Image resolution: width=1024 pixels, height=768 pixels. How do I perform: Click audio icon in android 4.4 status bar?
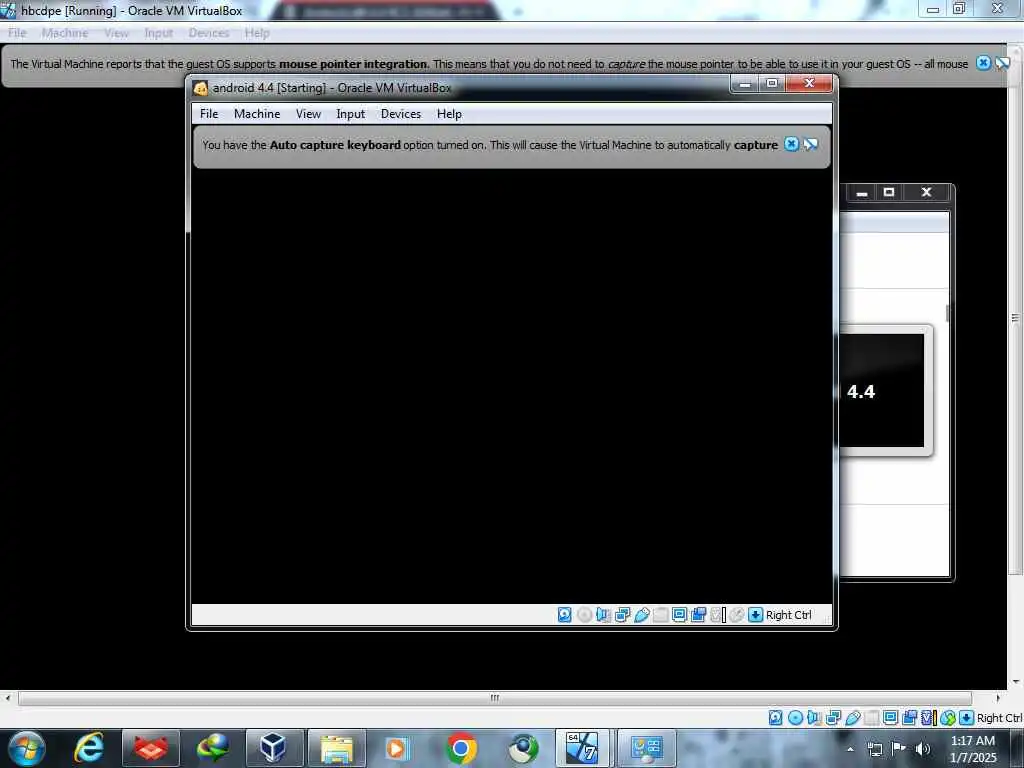[x=603, y=615]
